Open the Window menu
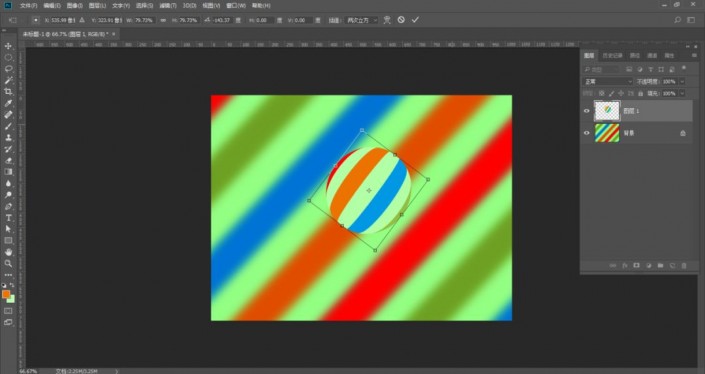The width and height of the screenshot is (705, 374). pyautogui.click(x=236, y=6)
